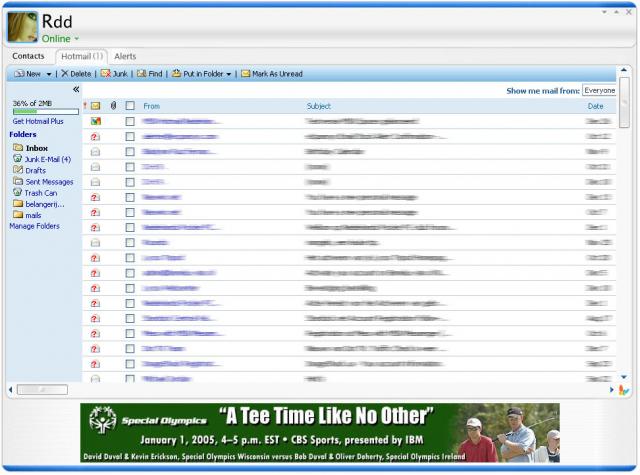Click Mark As Unread in toolbar

click(272, 74)
